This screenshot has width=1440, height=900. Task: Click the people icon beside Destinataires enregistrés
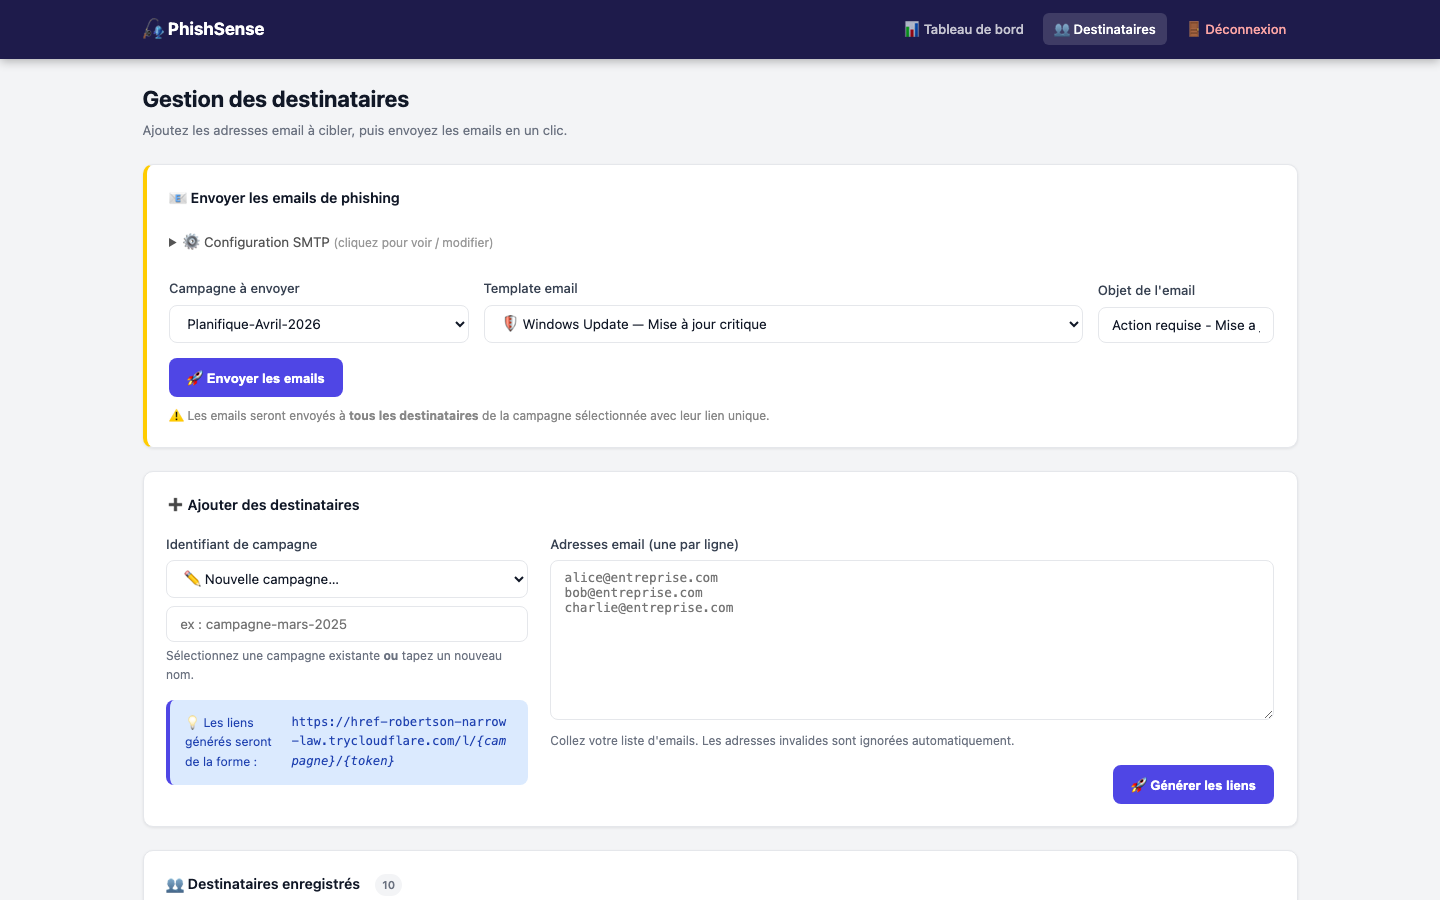(x=175, y=885)
